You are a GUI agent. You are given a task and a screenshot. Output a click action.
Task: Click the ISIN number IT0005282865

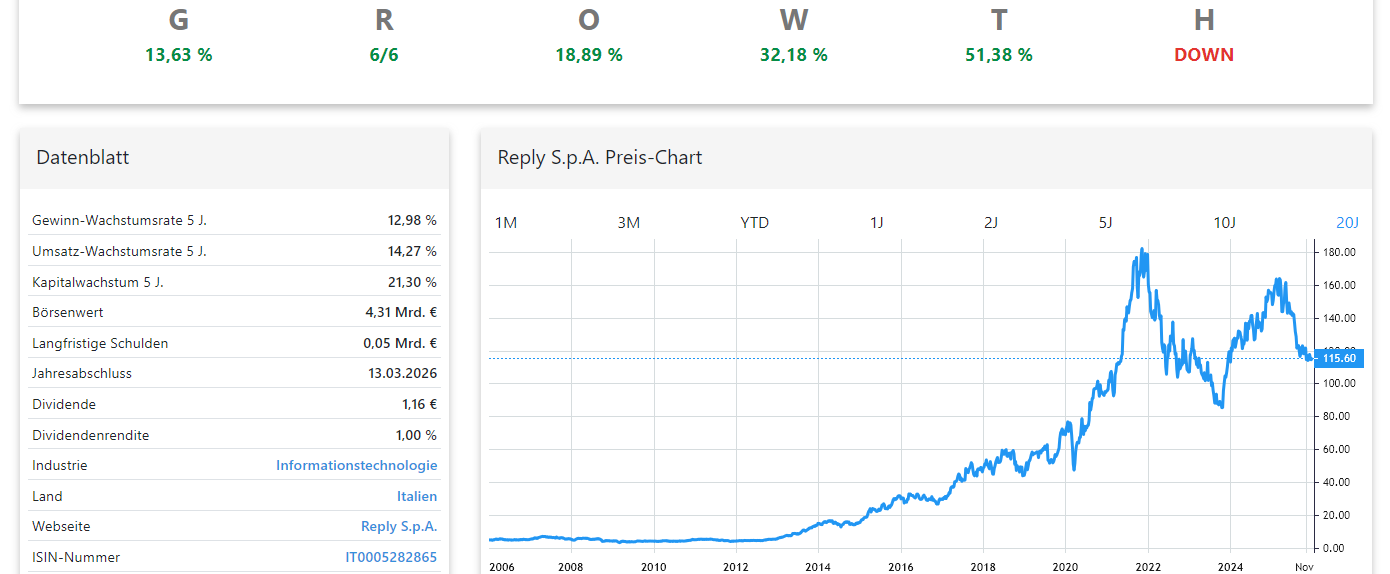click(x=391, y=557)
